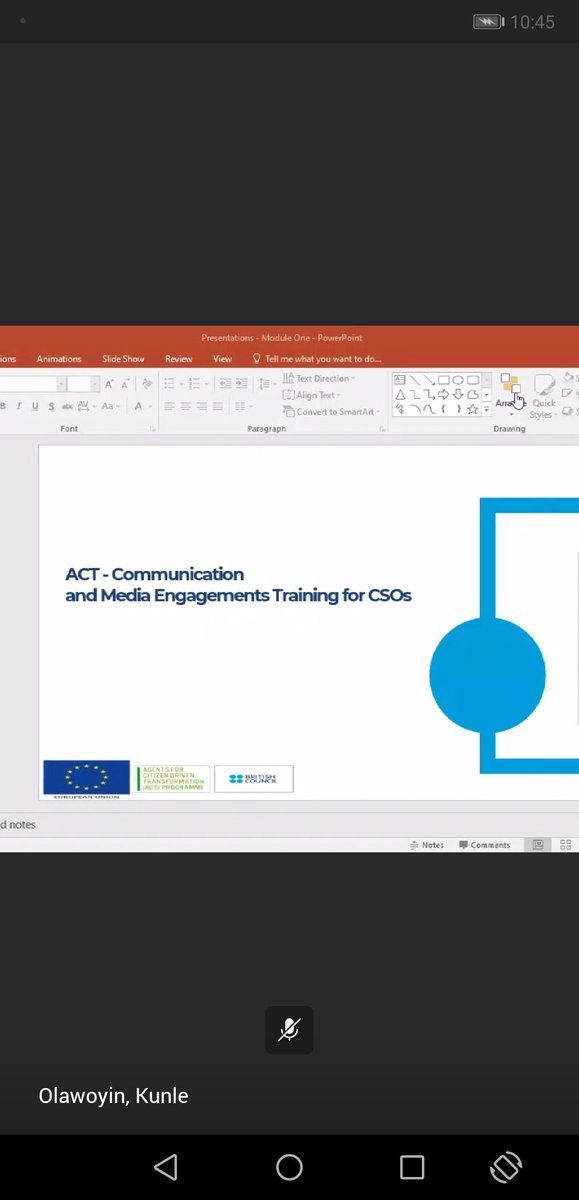Screen dimensions: 579x1200
Task: Open Paragraph dialog launcher
Action: tap(382, 429)
